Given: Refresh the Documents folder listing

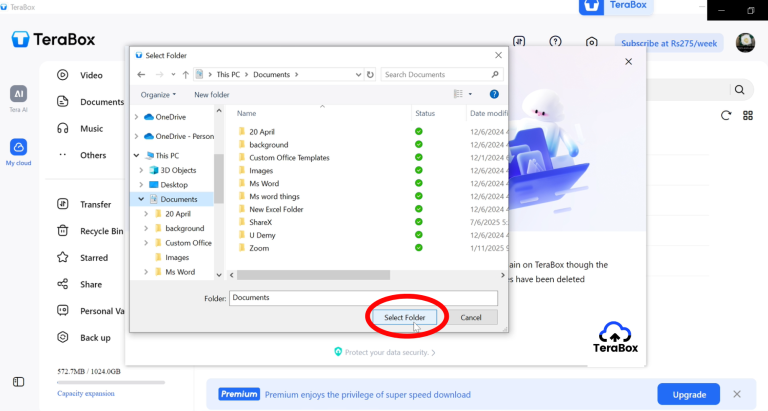Looking at the screenshot, I should [370, 74].
